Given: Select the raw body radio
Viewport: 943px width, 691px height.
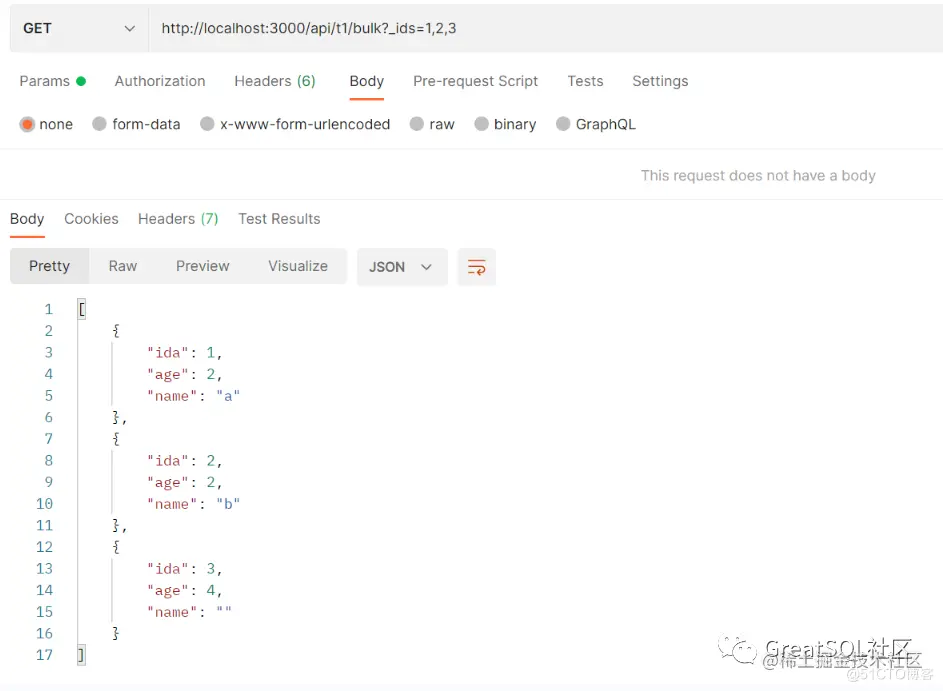Looking at the screenshot, I should click(x=416, y=124).
